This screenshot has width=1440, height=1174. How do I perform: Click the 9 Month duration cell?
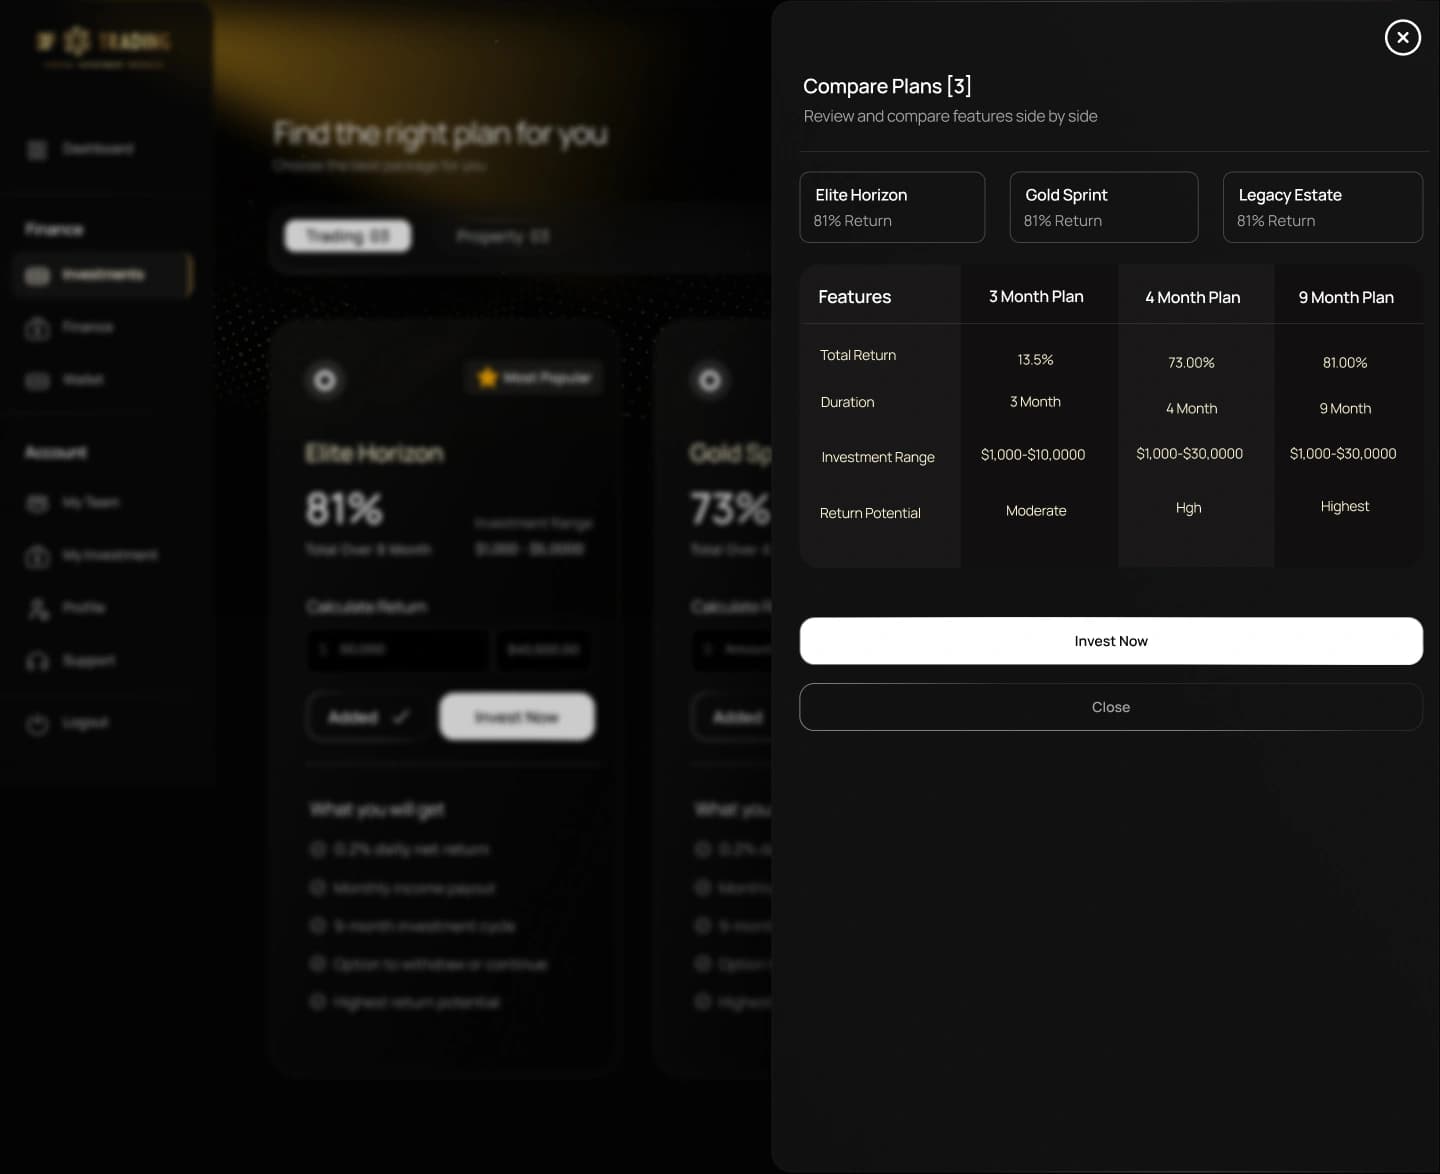(1345, 409)
